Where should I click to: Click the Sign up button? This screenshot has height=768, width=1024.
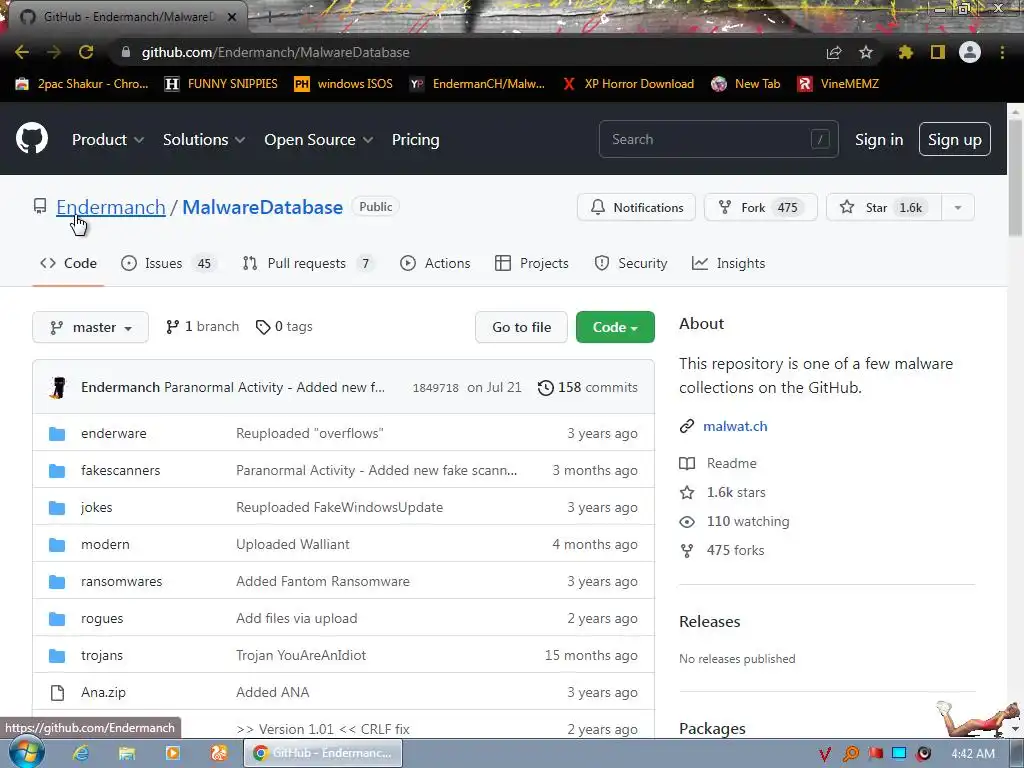955,140
